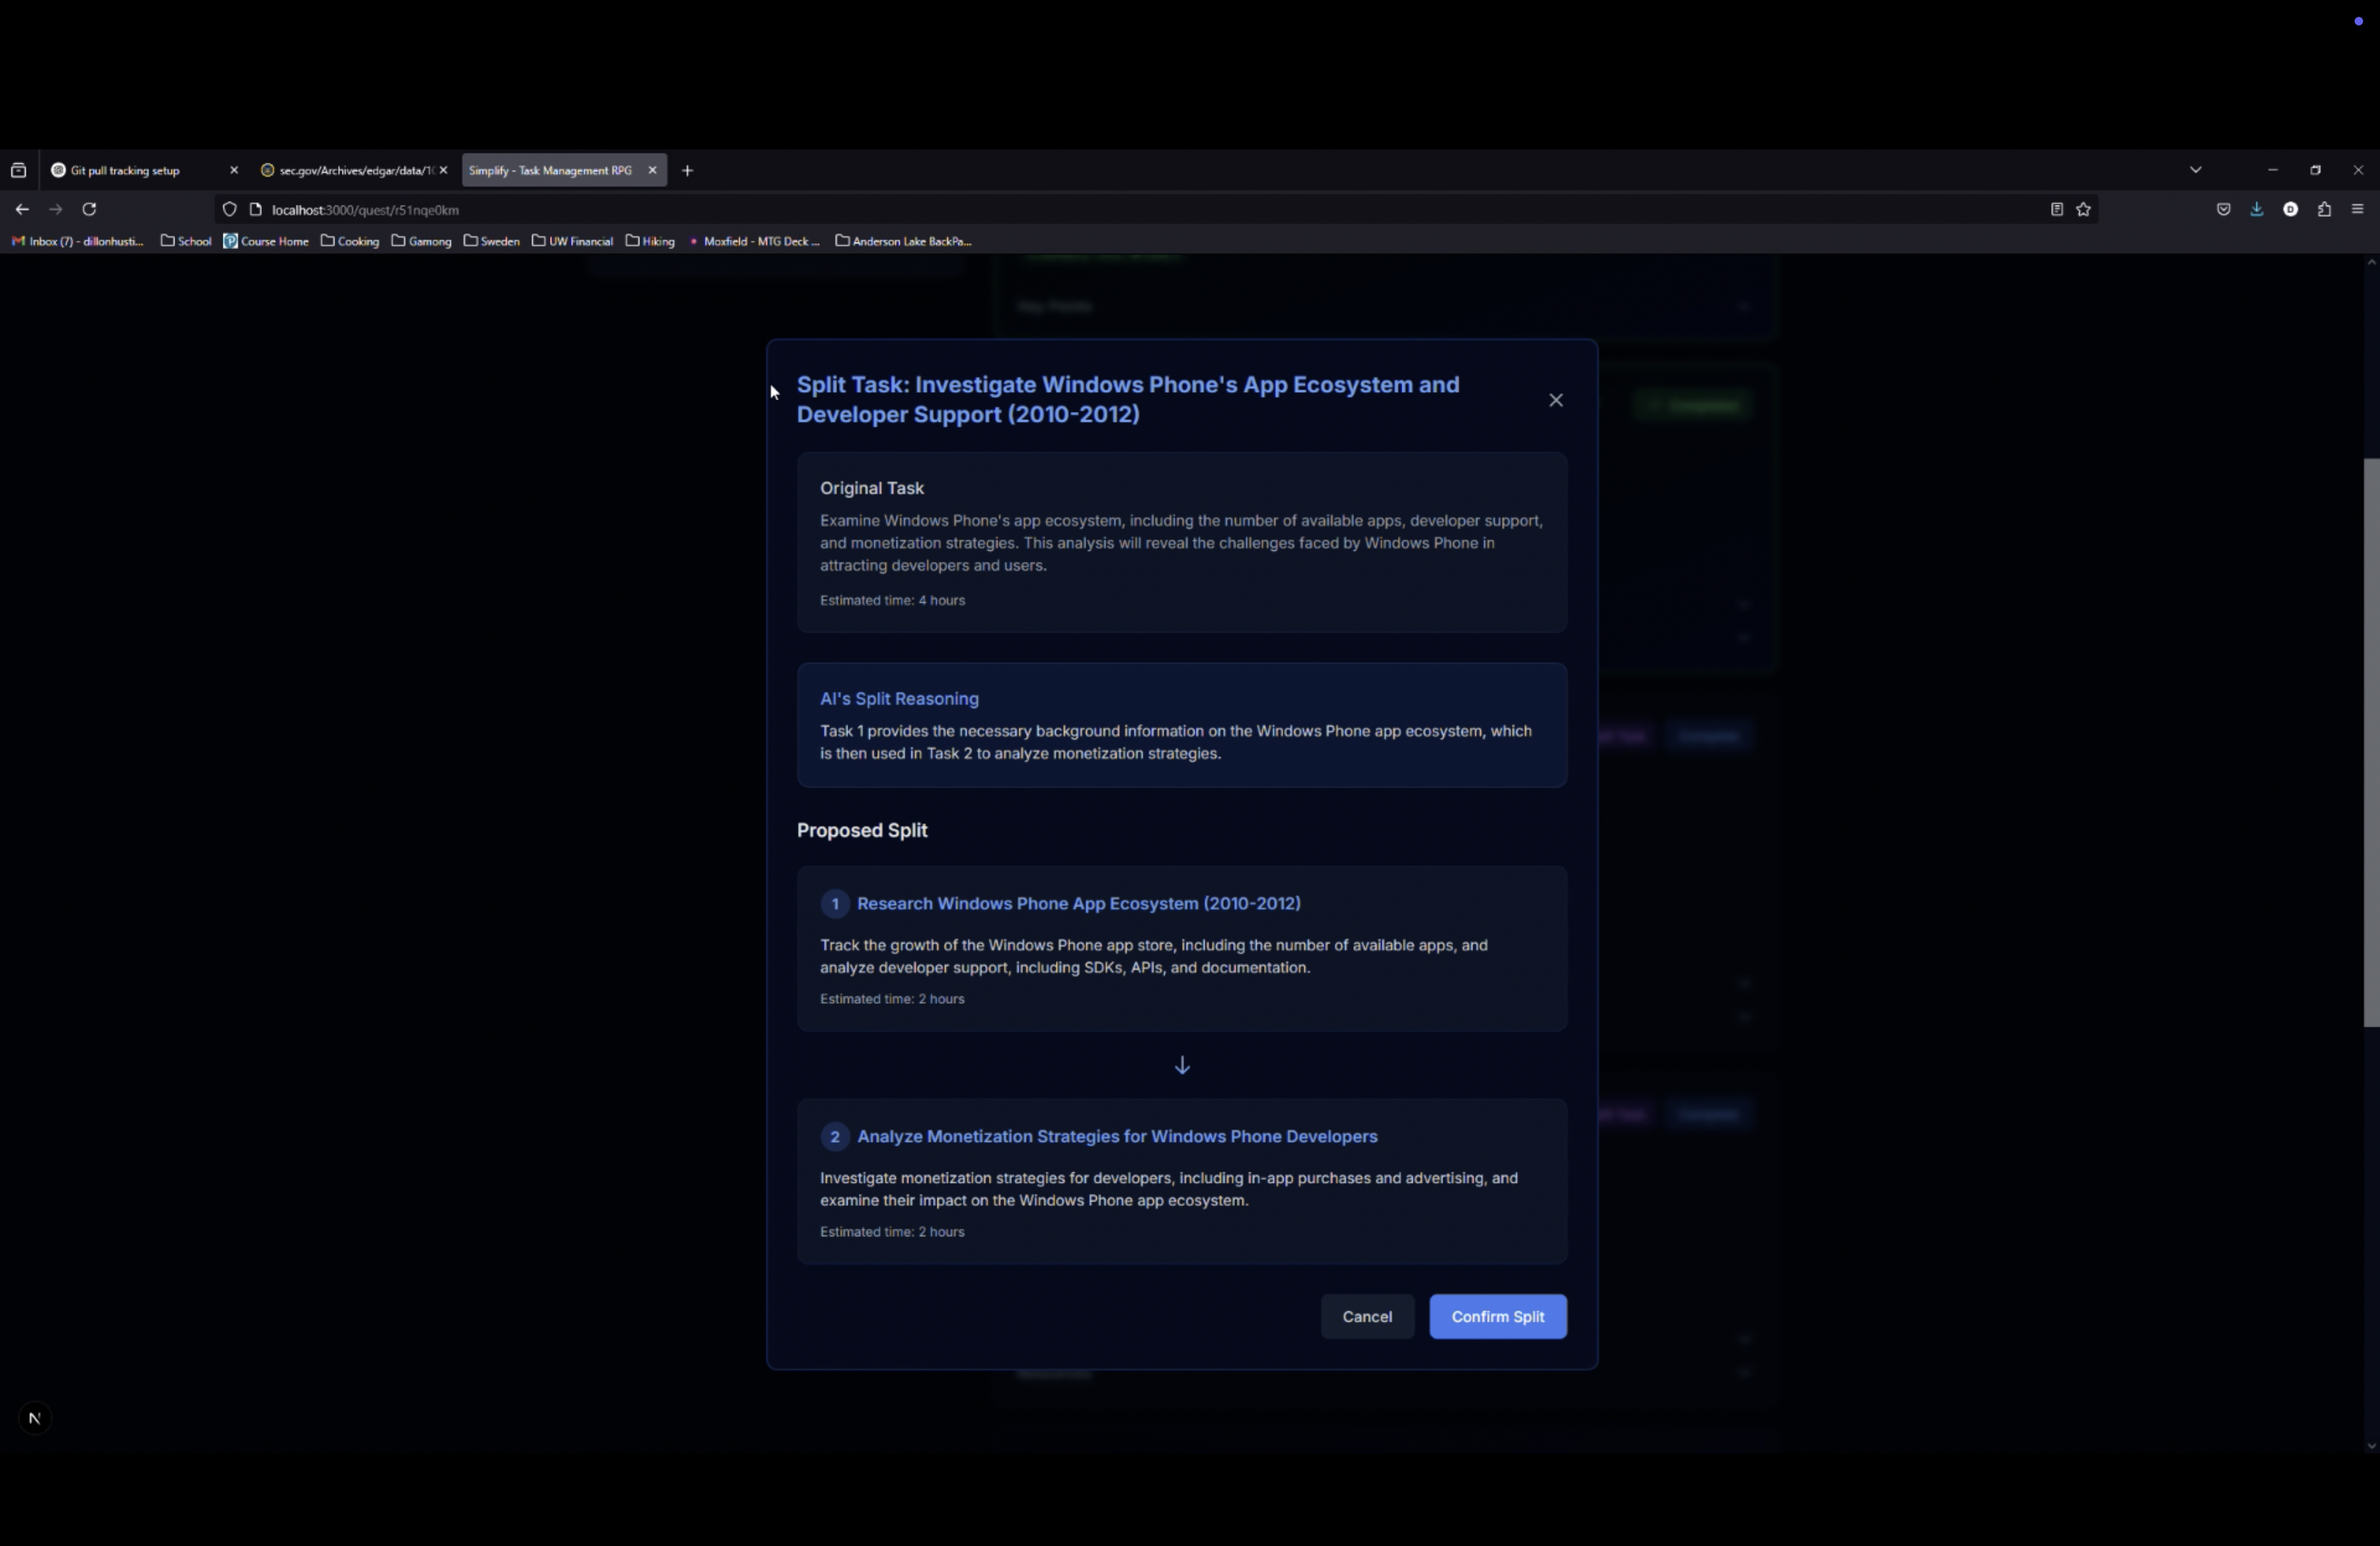Open the Hiking bookmarks folder
The width and height of the screenshot is (2380, 1546).
[651, 241]
